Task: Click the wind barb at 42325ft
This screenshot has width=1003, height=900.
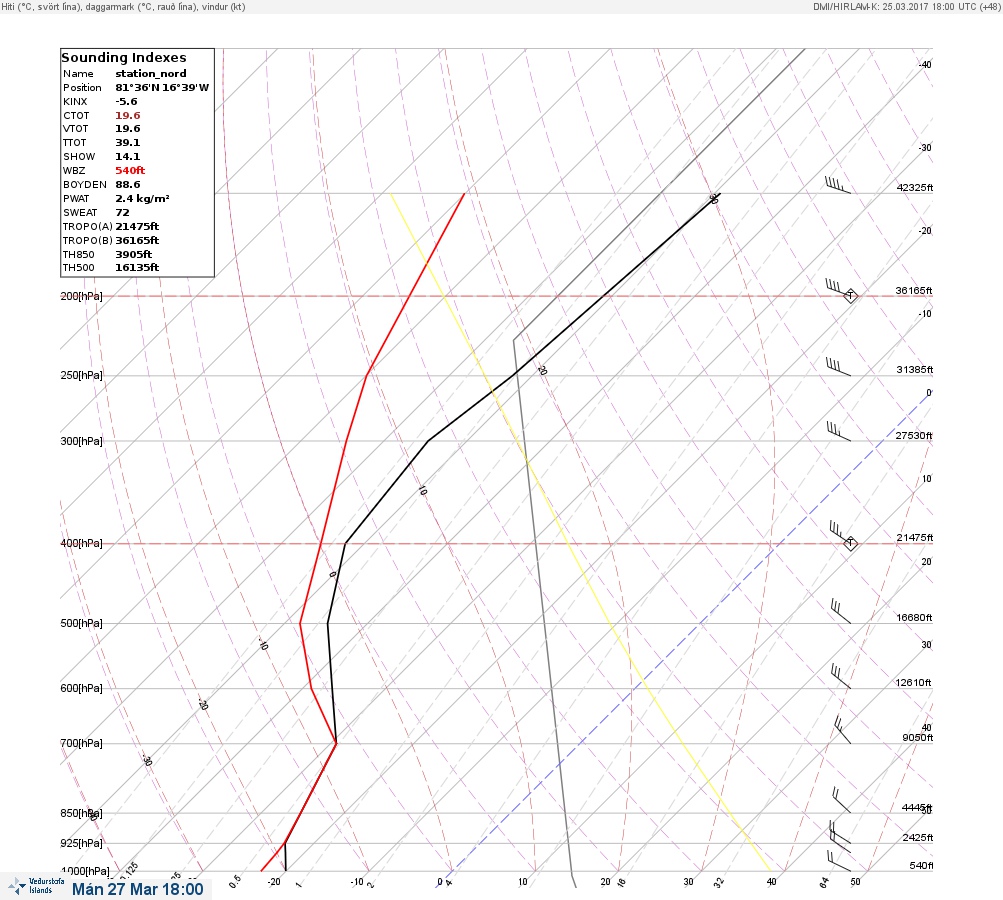Action: point(838,186)
